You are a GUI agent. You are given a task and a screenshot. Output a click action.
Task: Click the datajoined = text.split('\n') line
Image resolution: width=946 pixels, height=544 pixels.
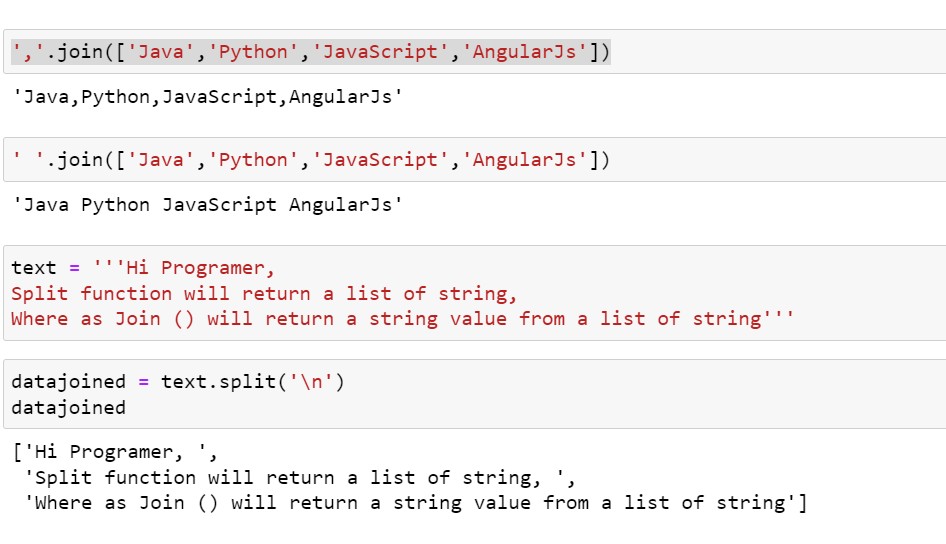pos(177,382)
